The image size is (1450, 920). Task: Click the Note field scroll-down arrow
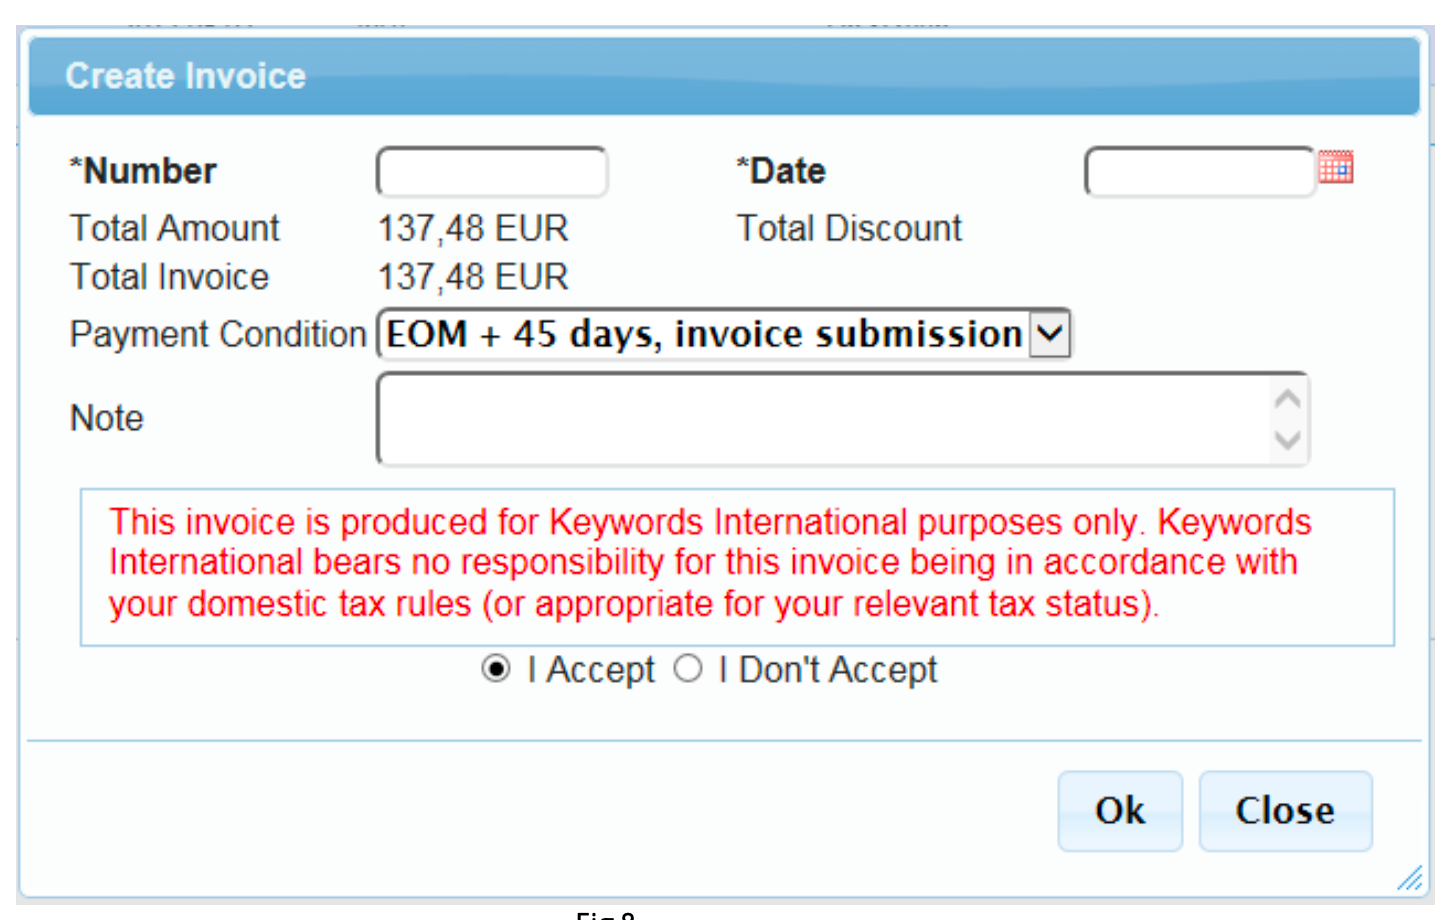(x=1288, y=440)
